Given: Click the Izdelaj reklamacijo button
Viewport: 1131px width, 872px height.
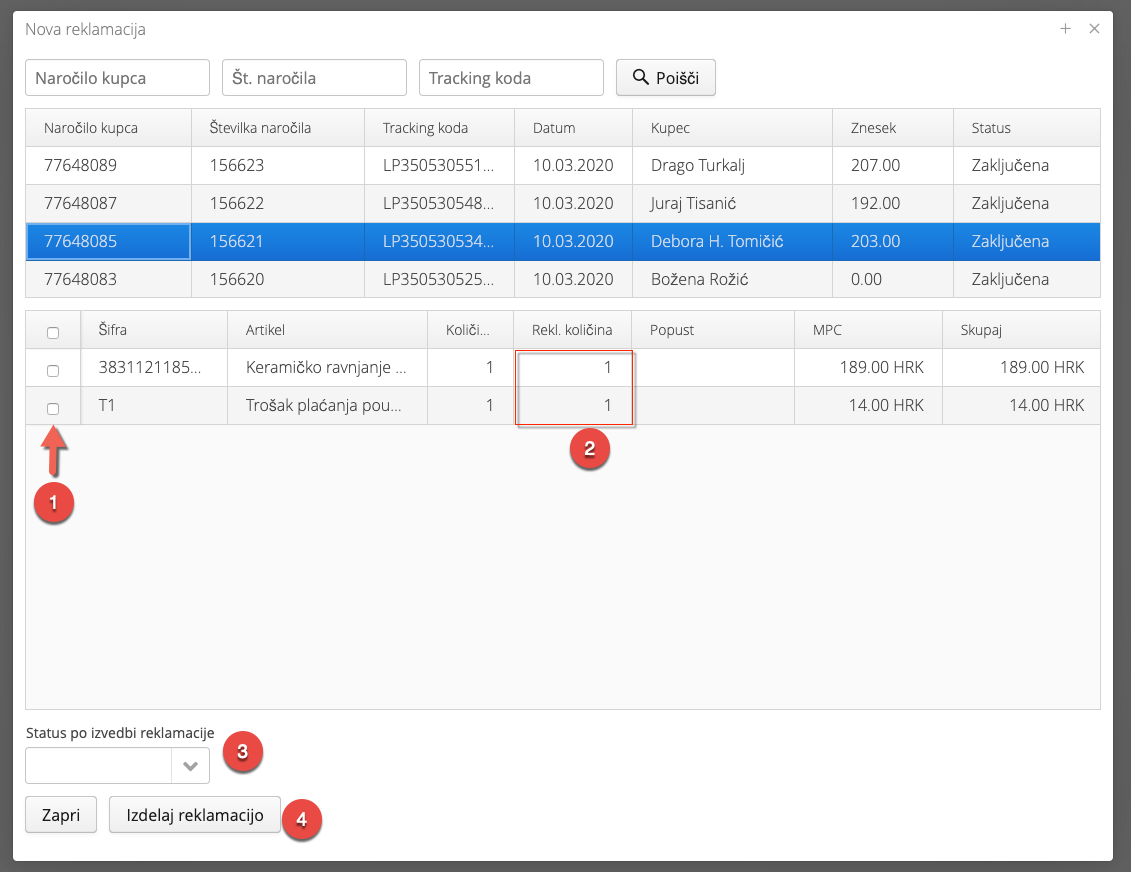Looking at the screenshot, I should point(195,815).
